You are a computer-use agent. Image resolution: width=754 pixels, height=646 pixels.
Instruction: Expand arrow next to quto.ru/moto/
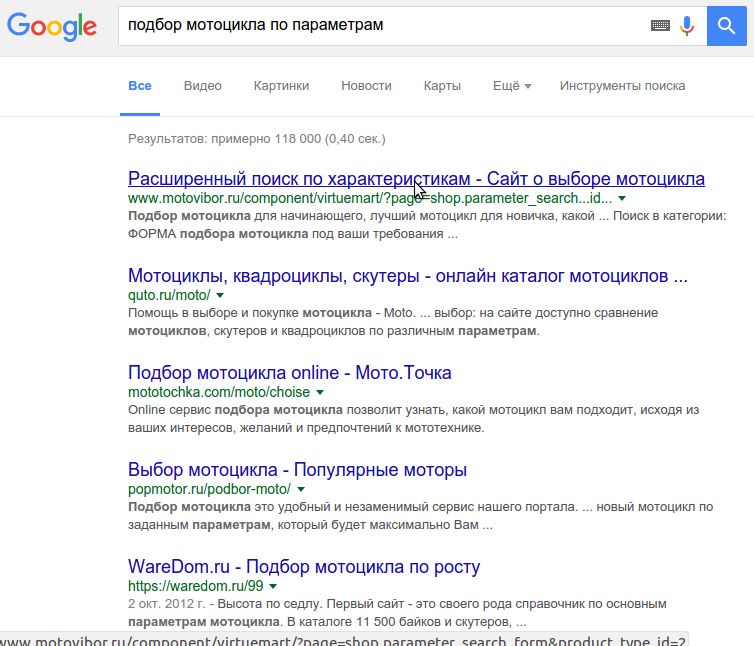[220, 295]
